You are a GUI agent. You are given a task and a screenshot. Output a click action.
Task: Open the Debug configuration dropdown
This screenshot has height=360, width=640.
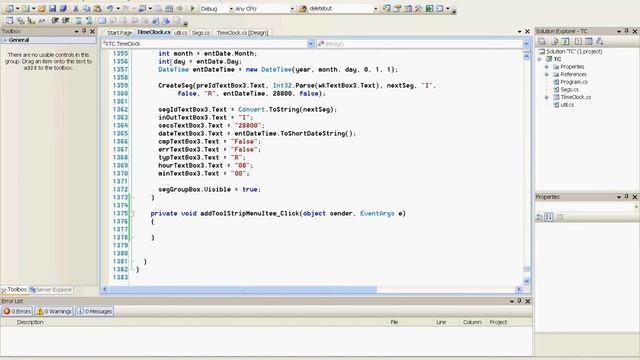pyautogui.click(x=231, y=9)
